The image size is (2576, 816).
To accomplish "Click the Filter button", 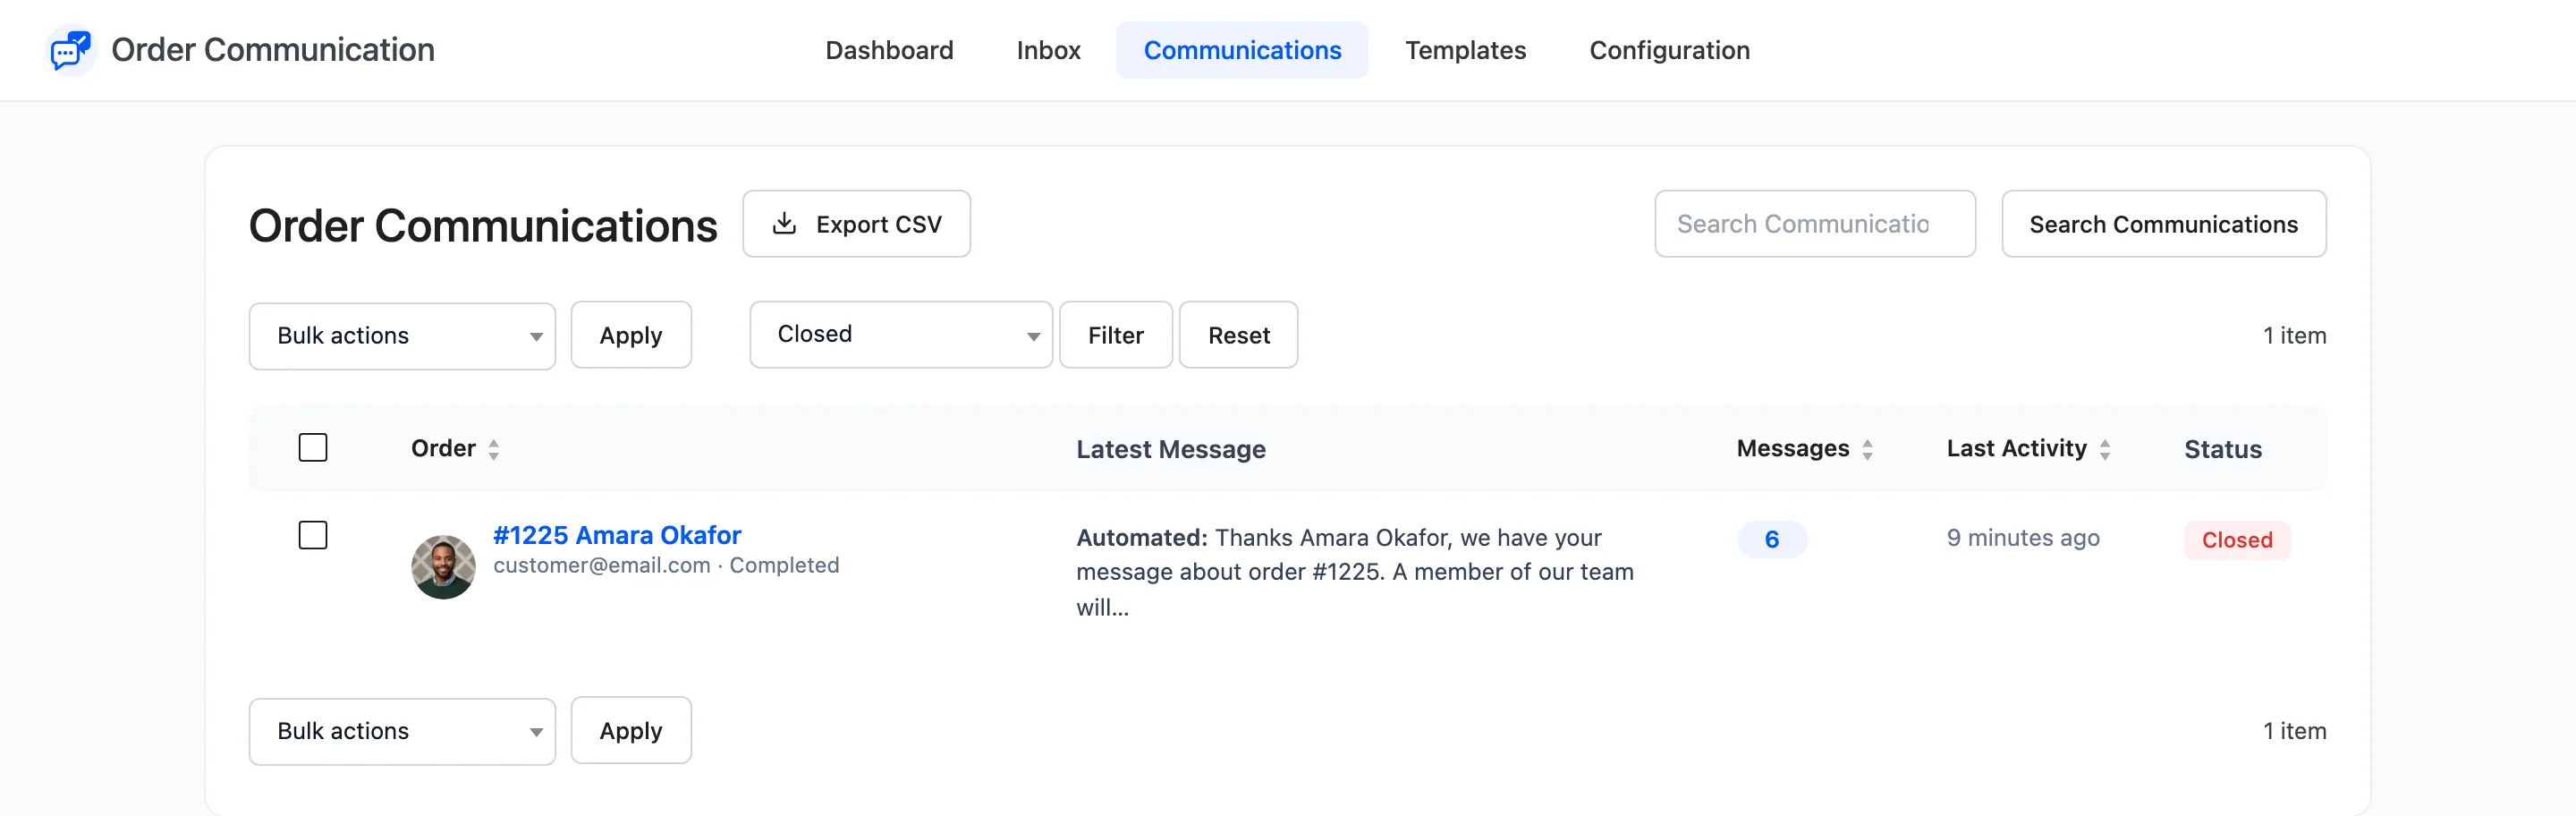I will point(1116,335).
